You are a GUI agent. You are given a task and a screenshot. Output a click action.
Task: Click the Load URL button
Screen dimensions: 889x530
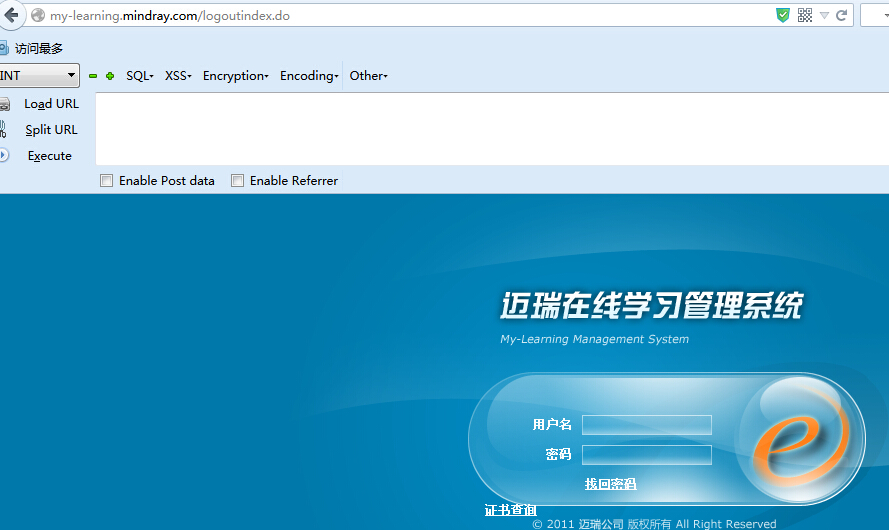tap(51, 104)
